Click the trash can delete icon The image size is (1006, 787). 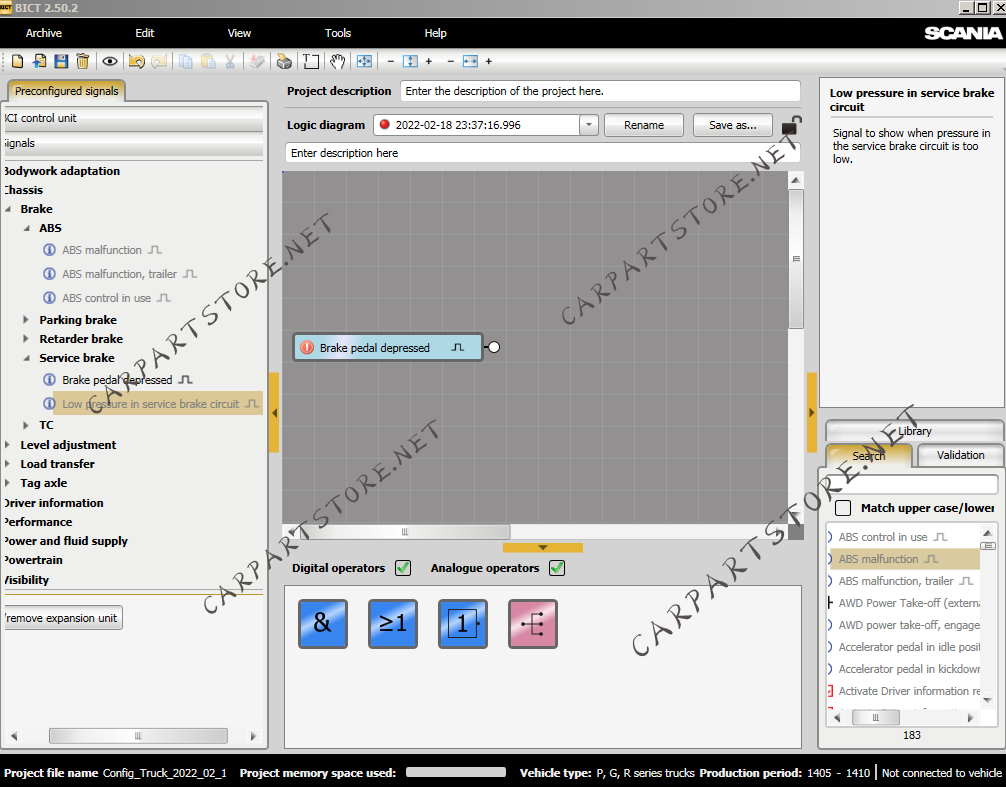(83, 62)
